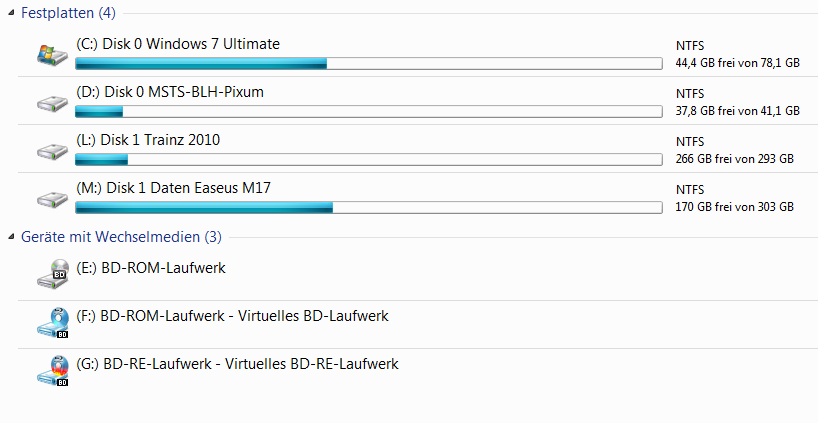Click the M: drive usage bar
Screen dimensions: 818x423
368,208
